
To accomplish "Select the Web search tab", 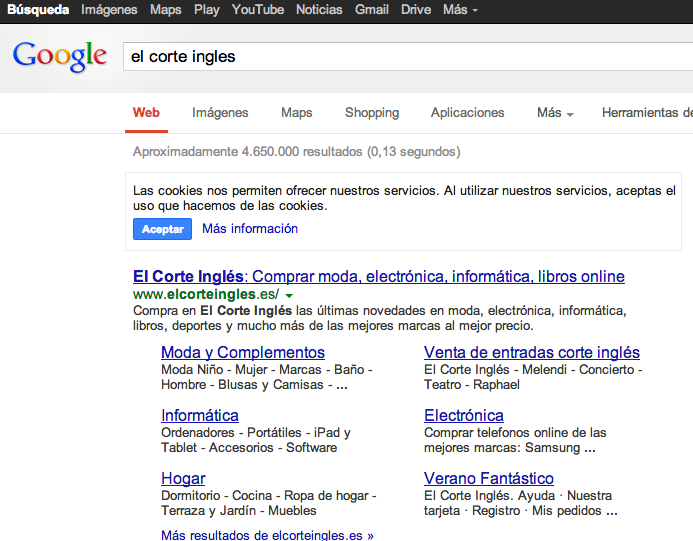I will coord(146,113).
